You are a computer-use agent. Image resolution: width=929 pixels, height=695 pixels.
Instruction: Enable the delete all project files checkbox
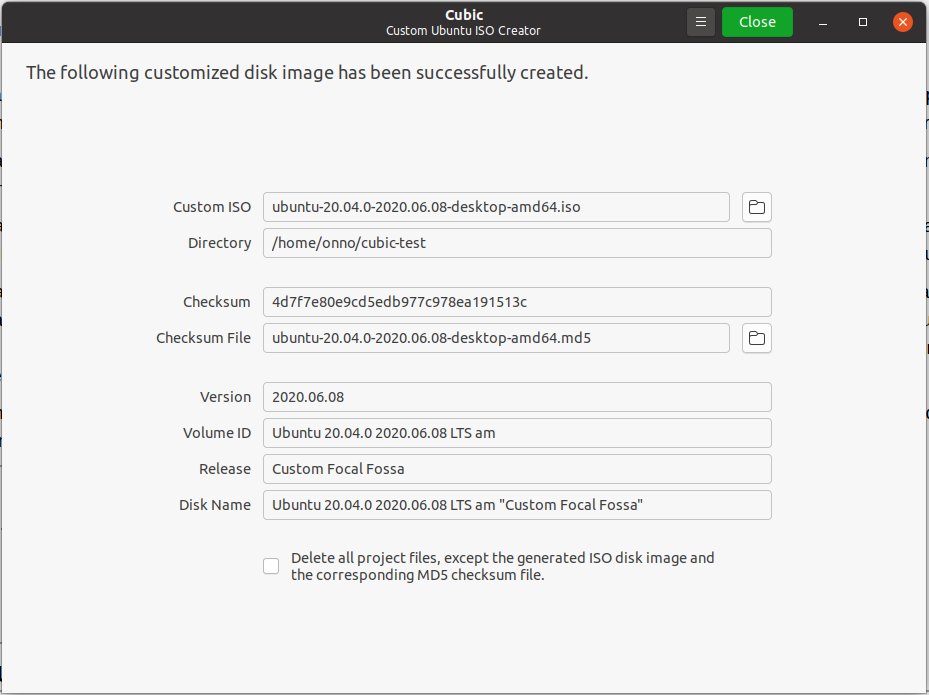click(x=271, y=566)
